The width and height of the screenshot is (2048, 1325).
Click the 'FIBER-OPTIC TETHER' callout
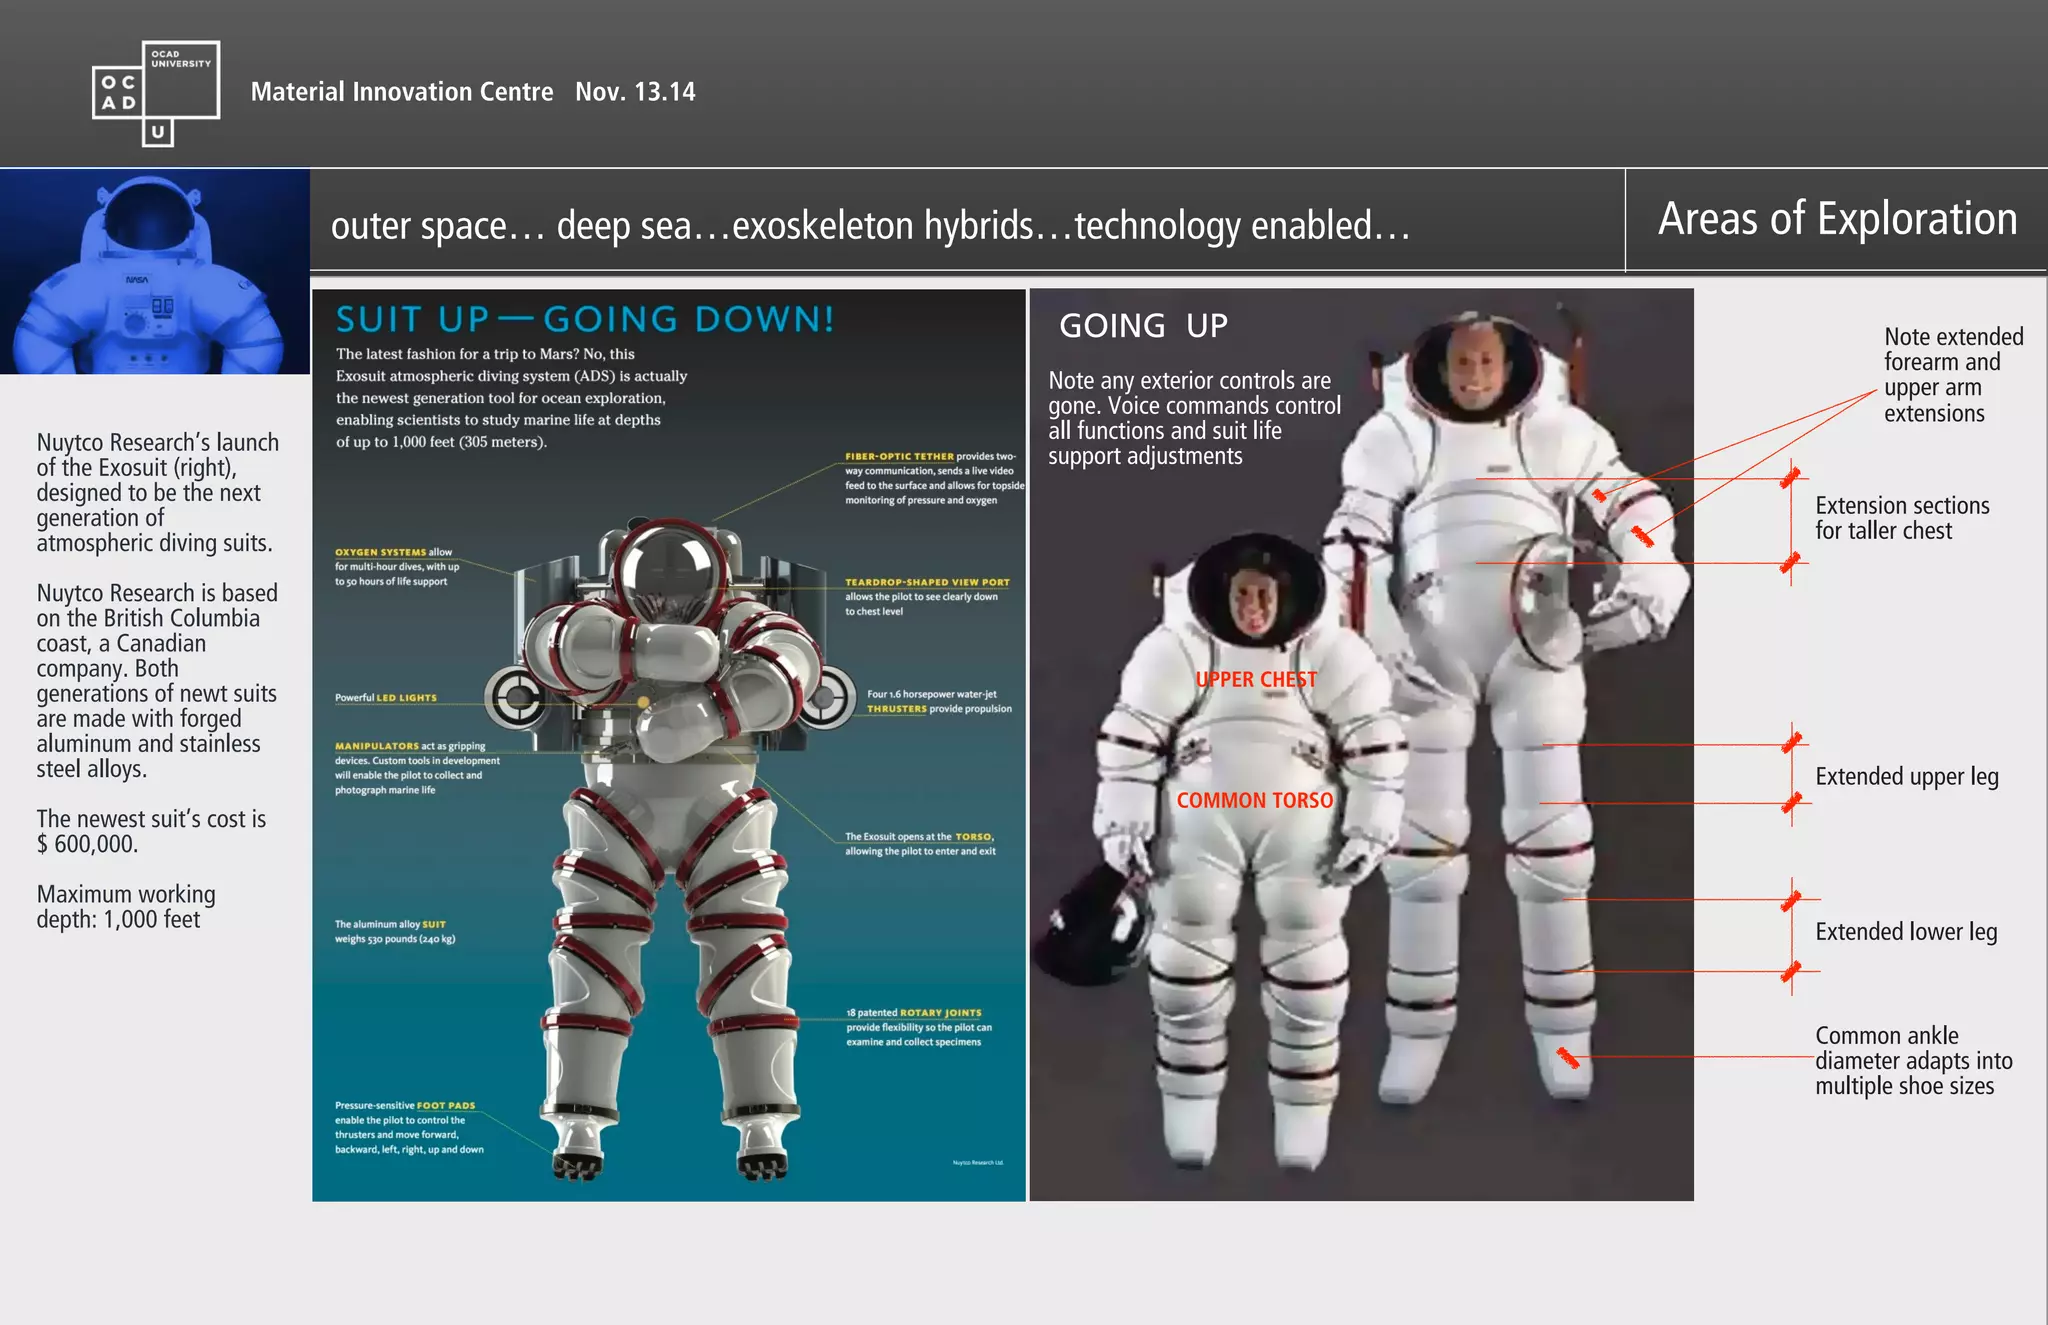tap(934, 478)
